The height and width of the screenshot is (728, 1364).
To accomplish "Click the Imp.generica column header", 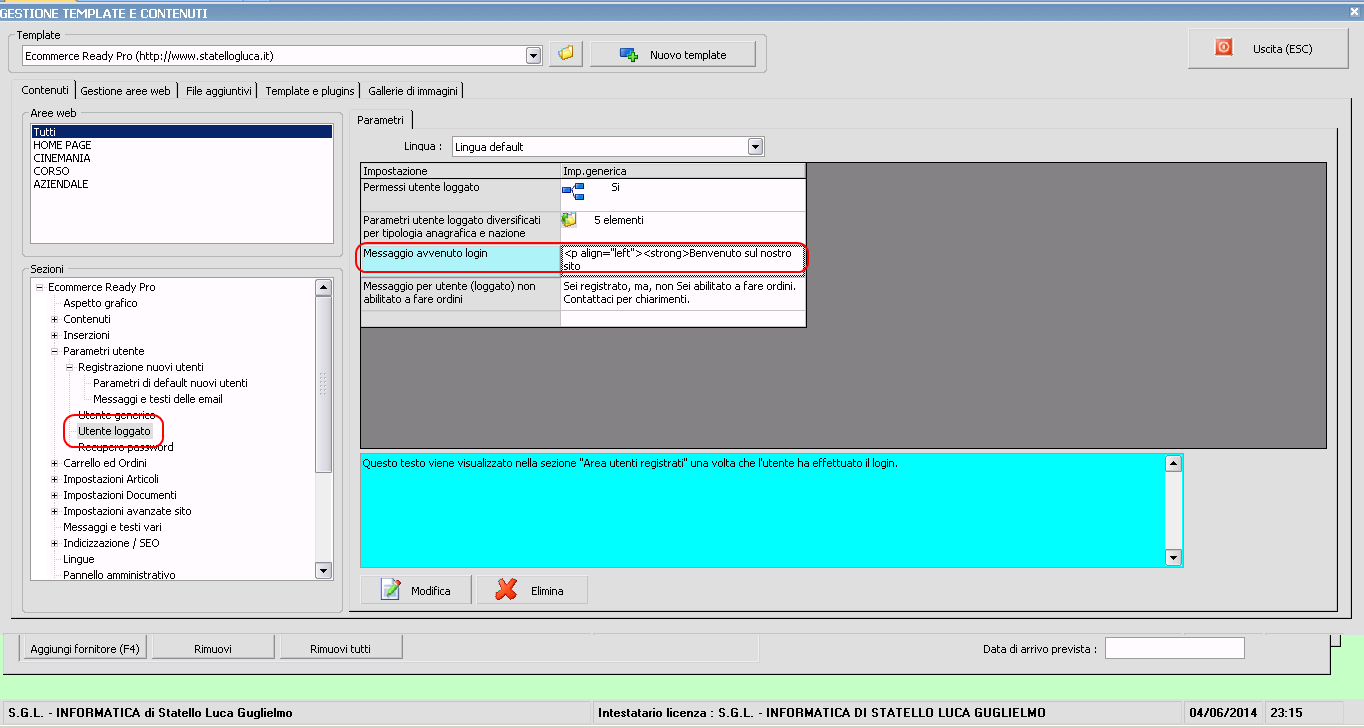I will coord(683,171).
